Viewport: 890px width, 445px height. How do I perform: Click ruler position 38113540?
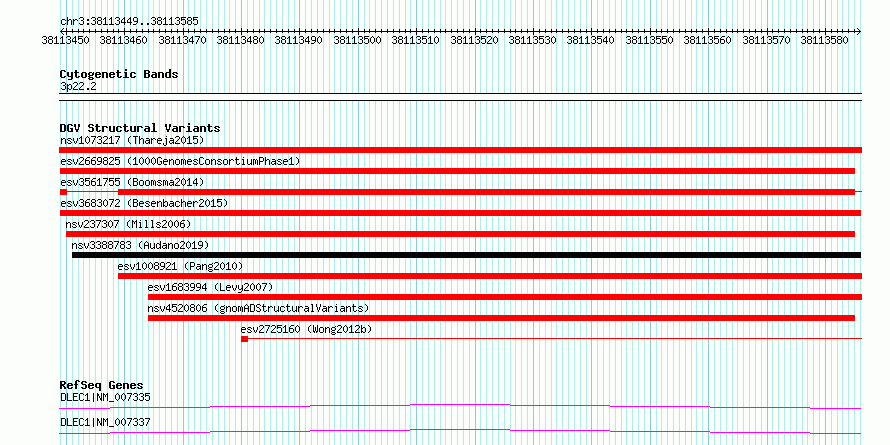click(x=591, y=40)
